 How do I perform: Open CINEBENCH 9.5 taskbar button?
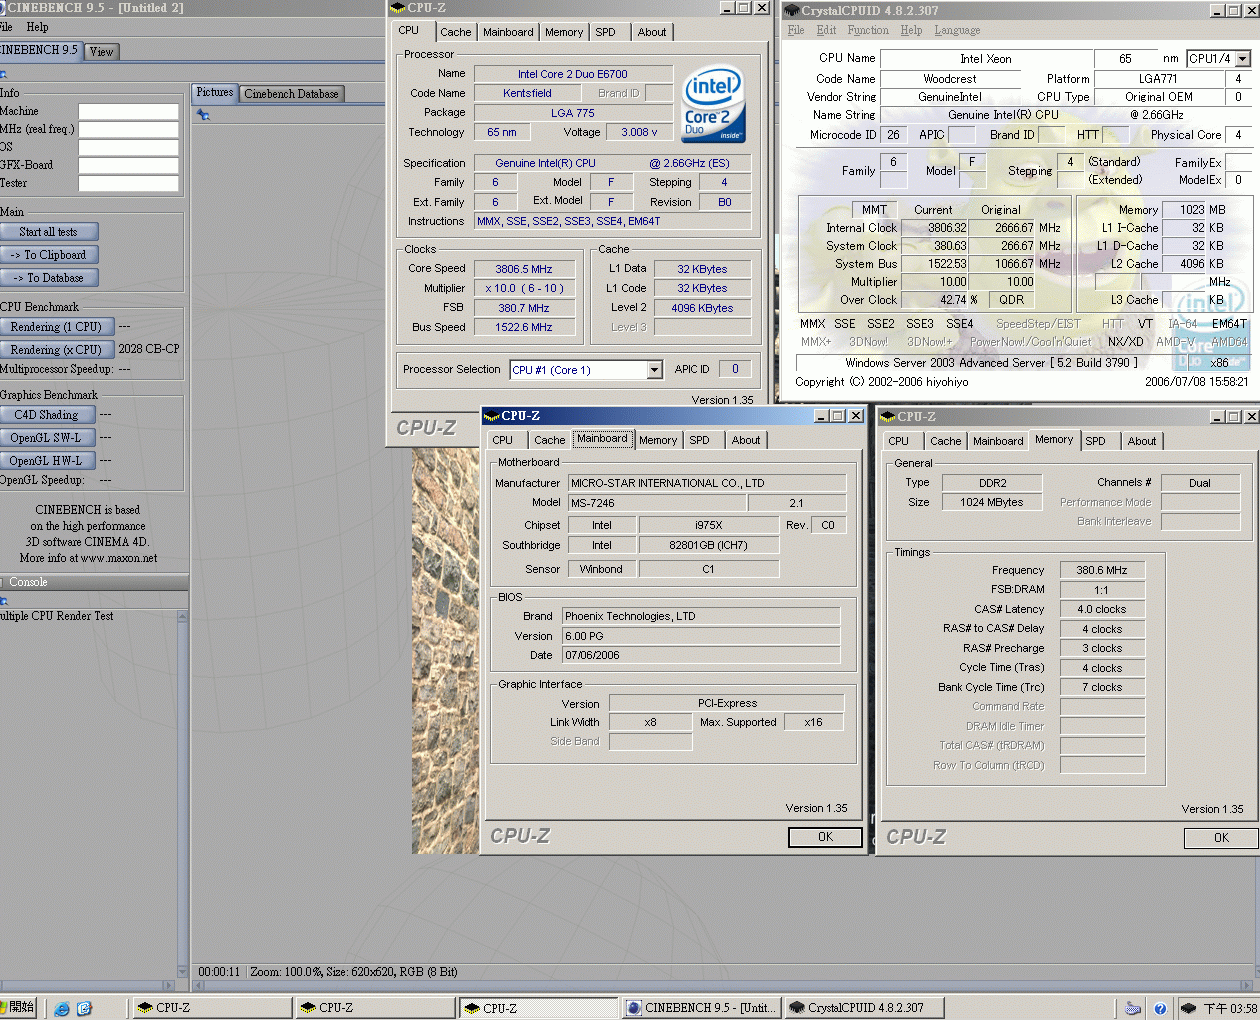pos(700,1008)
